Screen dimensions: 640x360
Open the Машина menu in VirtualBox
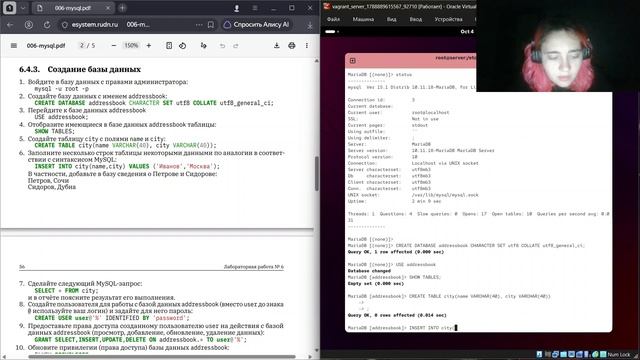(x=363, y=19)
